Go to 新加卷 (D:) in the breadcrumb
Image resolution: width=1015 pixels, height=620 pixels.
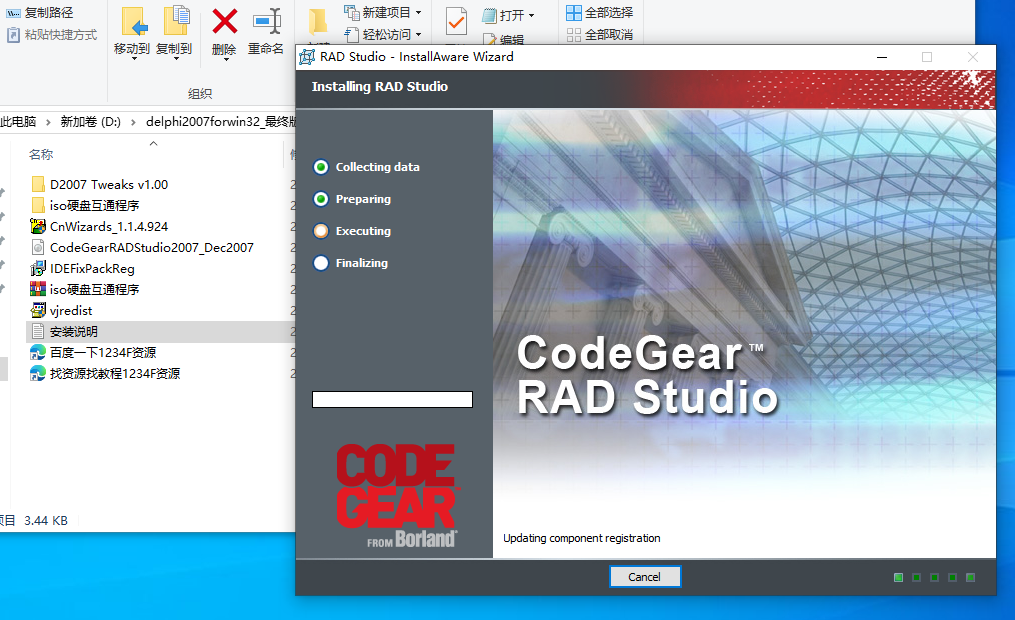(x=91, y=122)
